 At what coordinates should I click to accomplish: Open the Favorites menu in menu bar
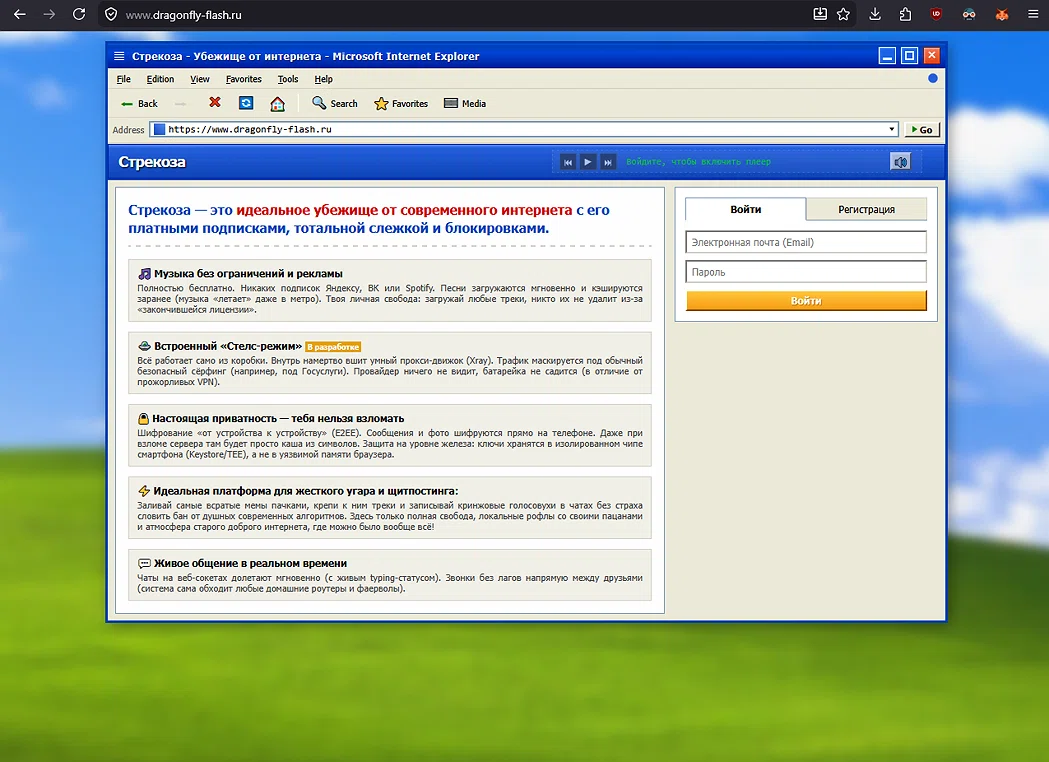[x=244, y=79]
